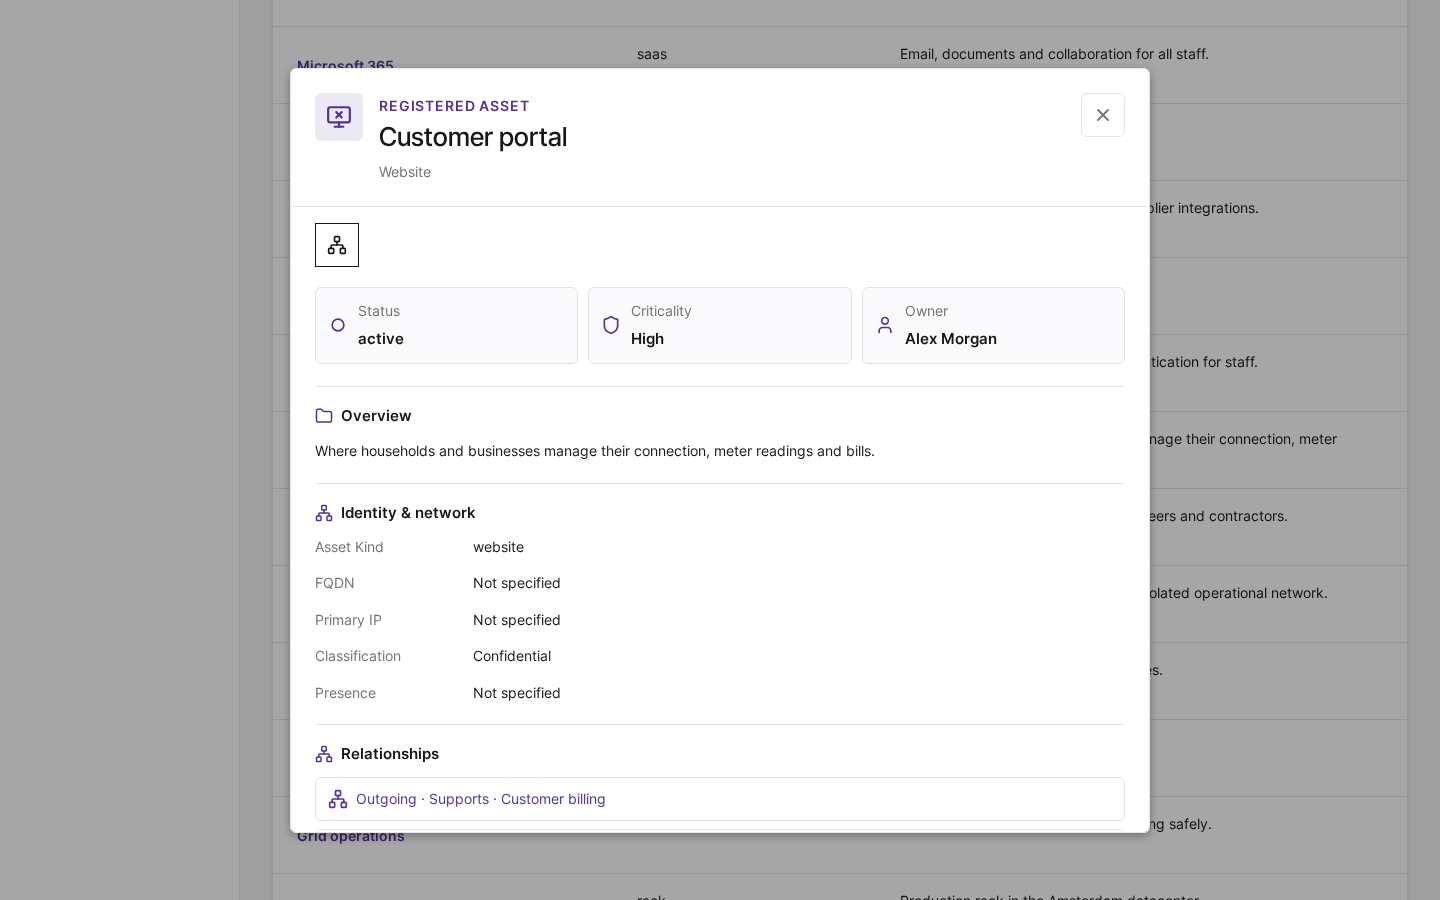Click the Asset Kind value website

click(498, 547)
